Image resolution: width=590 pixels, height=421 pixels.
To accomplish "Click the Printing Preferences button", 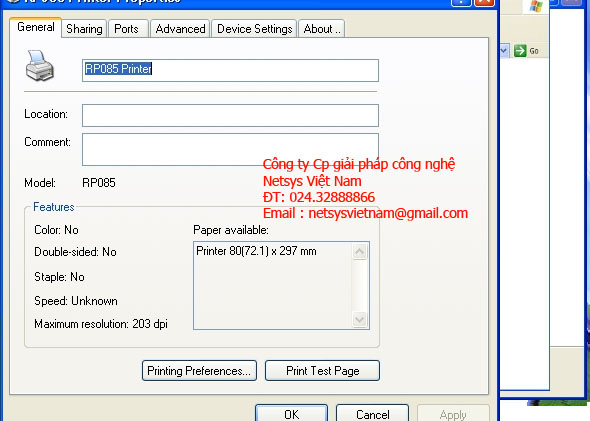I will (x=199, y=371).
